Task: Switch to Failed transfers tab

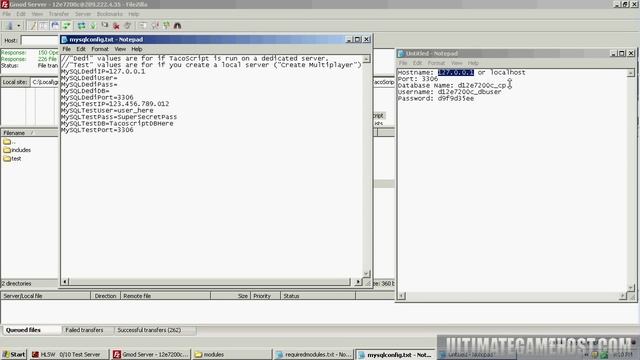Action: 84,330
